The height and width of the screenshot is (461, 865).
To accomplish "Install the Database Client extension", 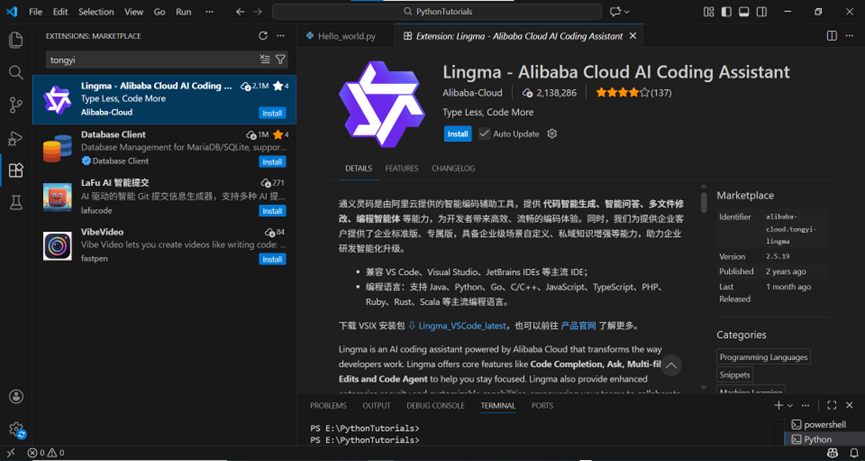I will pos(273,162).
